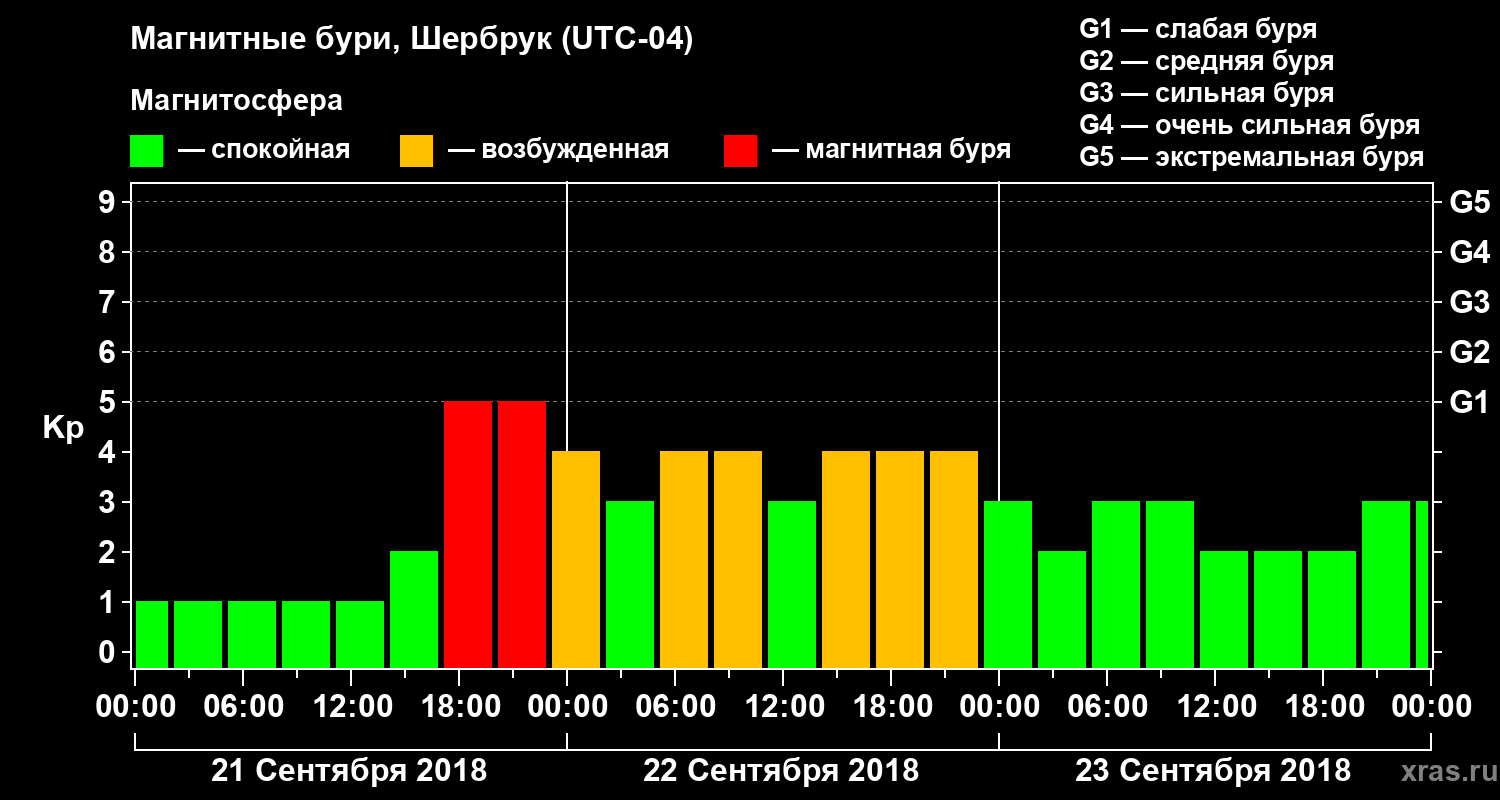Screen dimensions: 1500x800
Task: Click the last orange bar on 22 September
Action: click(x=954, y=559)
